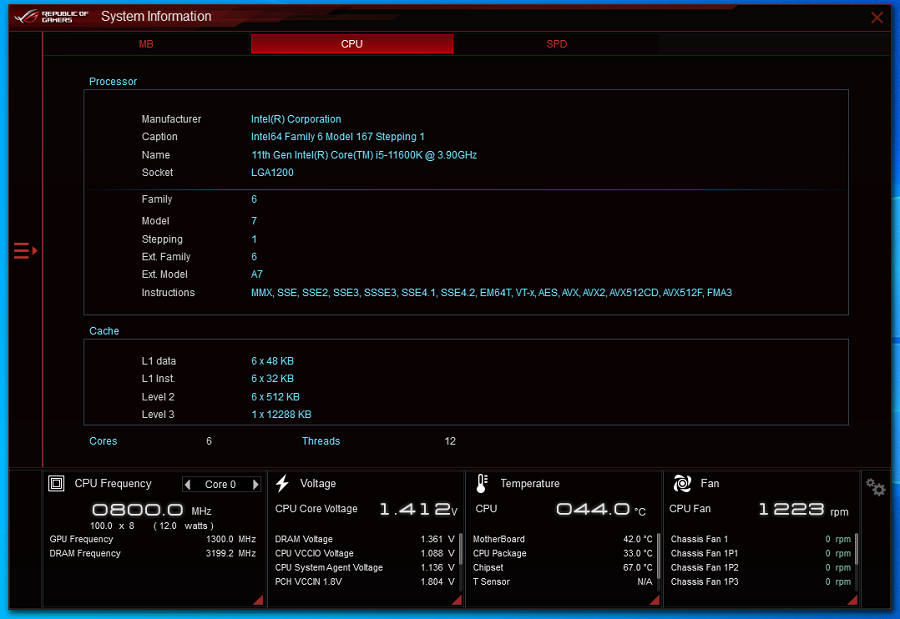Click the 0800.0 MHz frequency reading
Image resolution: width=900 pixels, height=619 pixels.
pos(152,510)
